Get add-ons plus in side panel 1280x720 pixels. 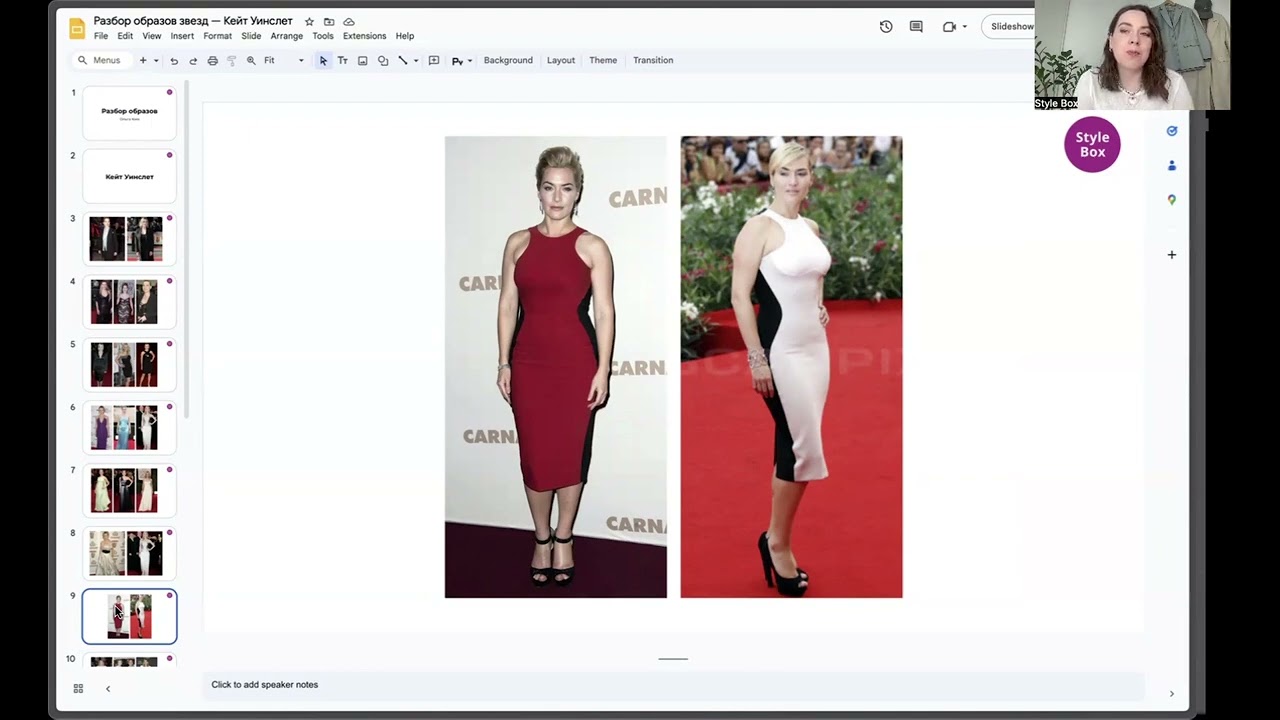(1171, 255)
